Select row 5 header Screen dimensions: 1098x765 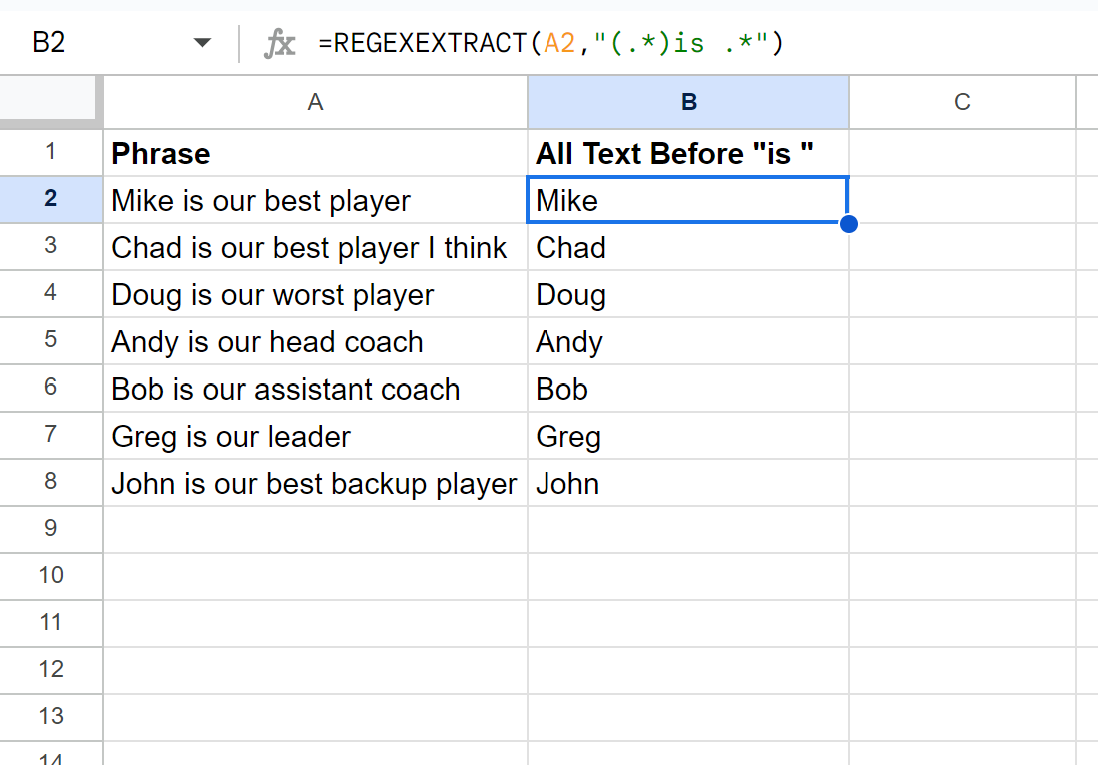50,340
